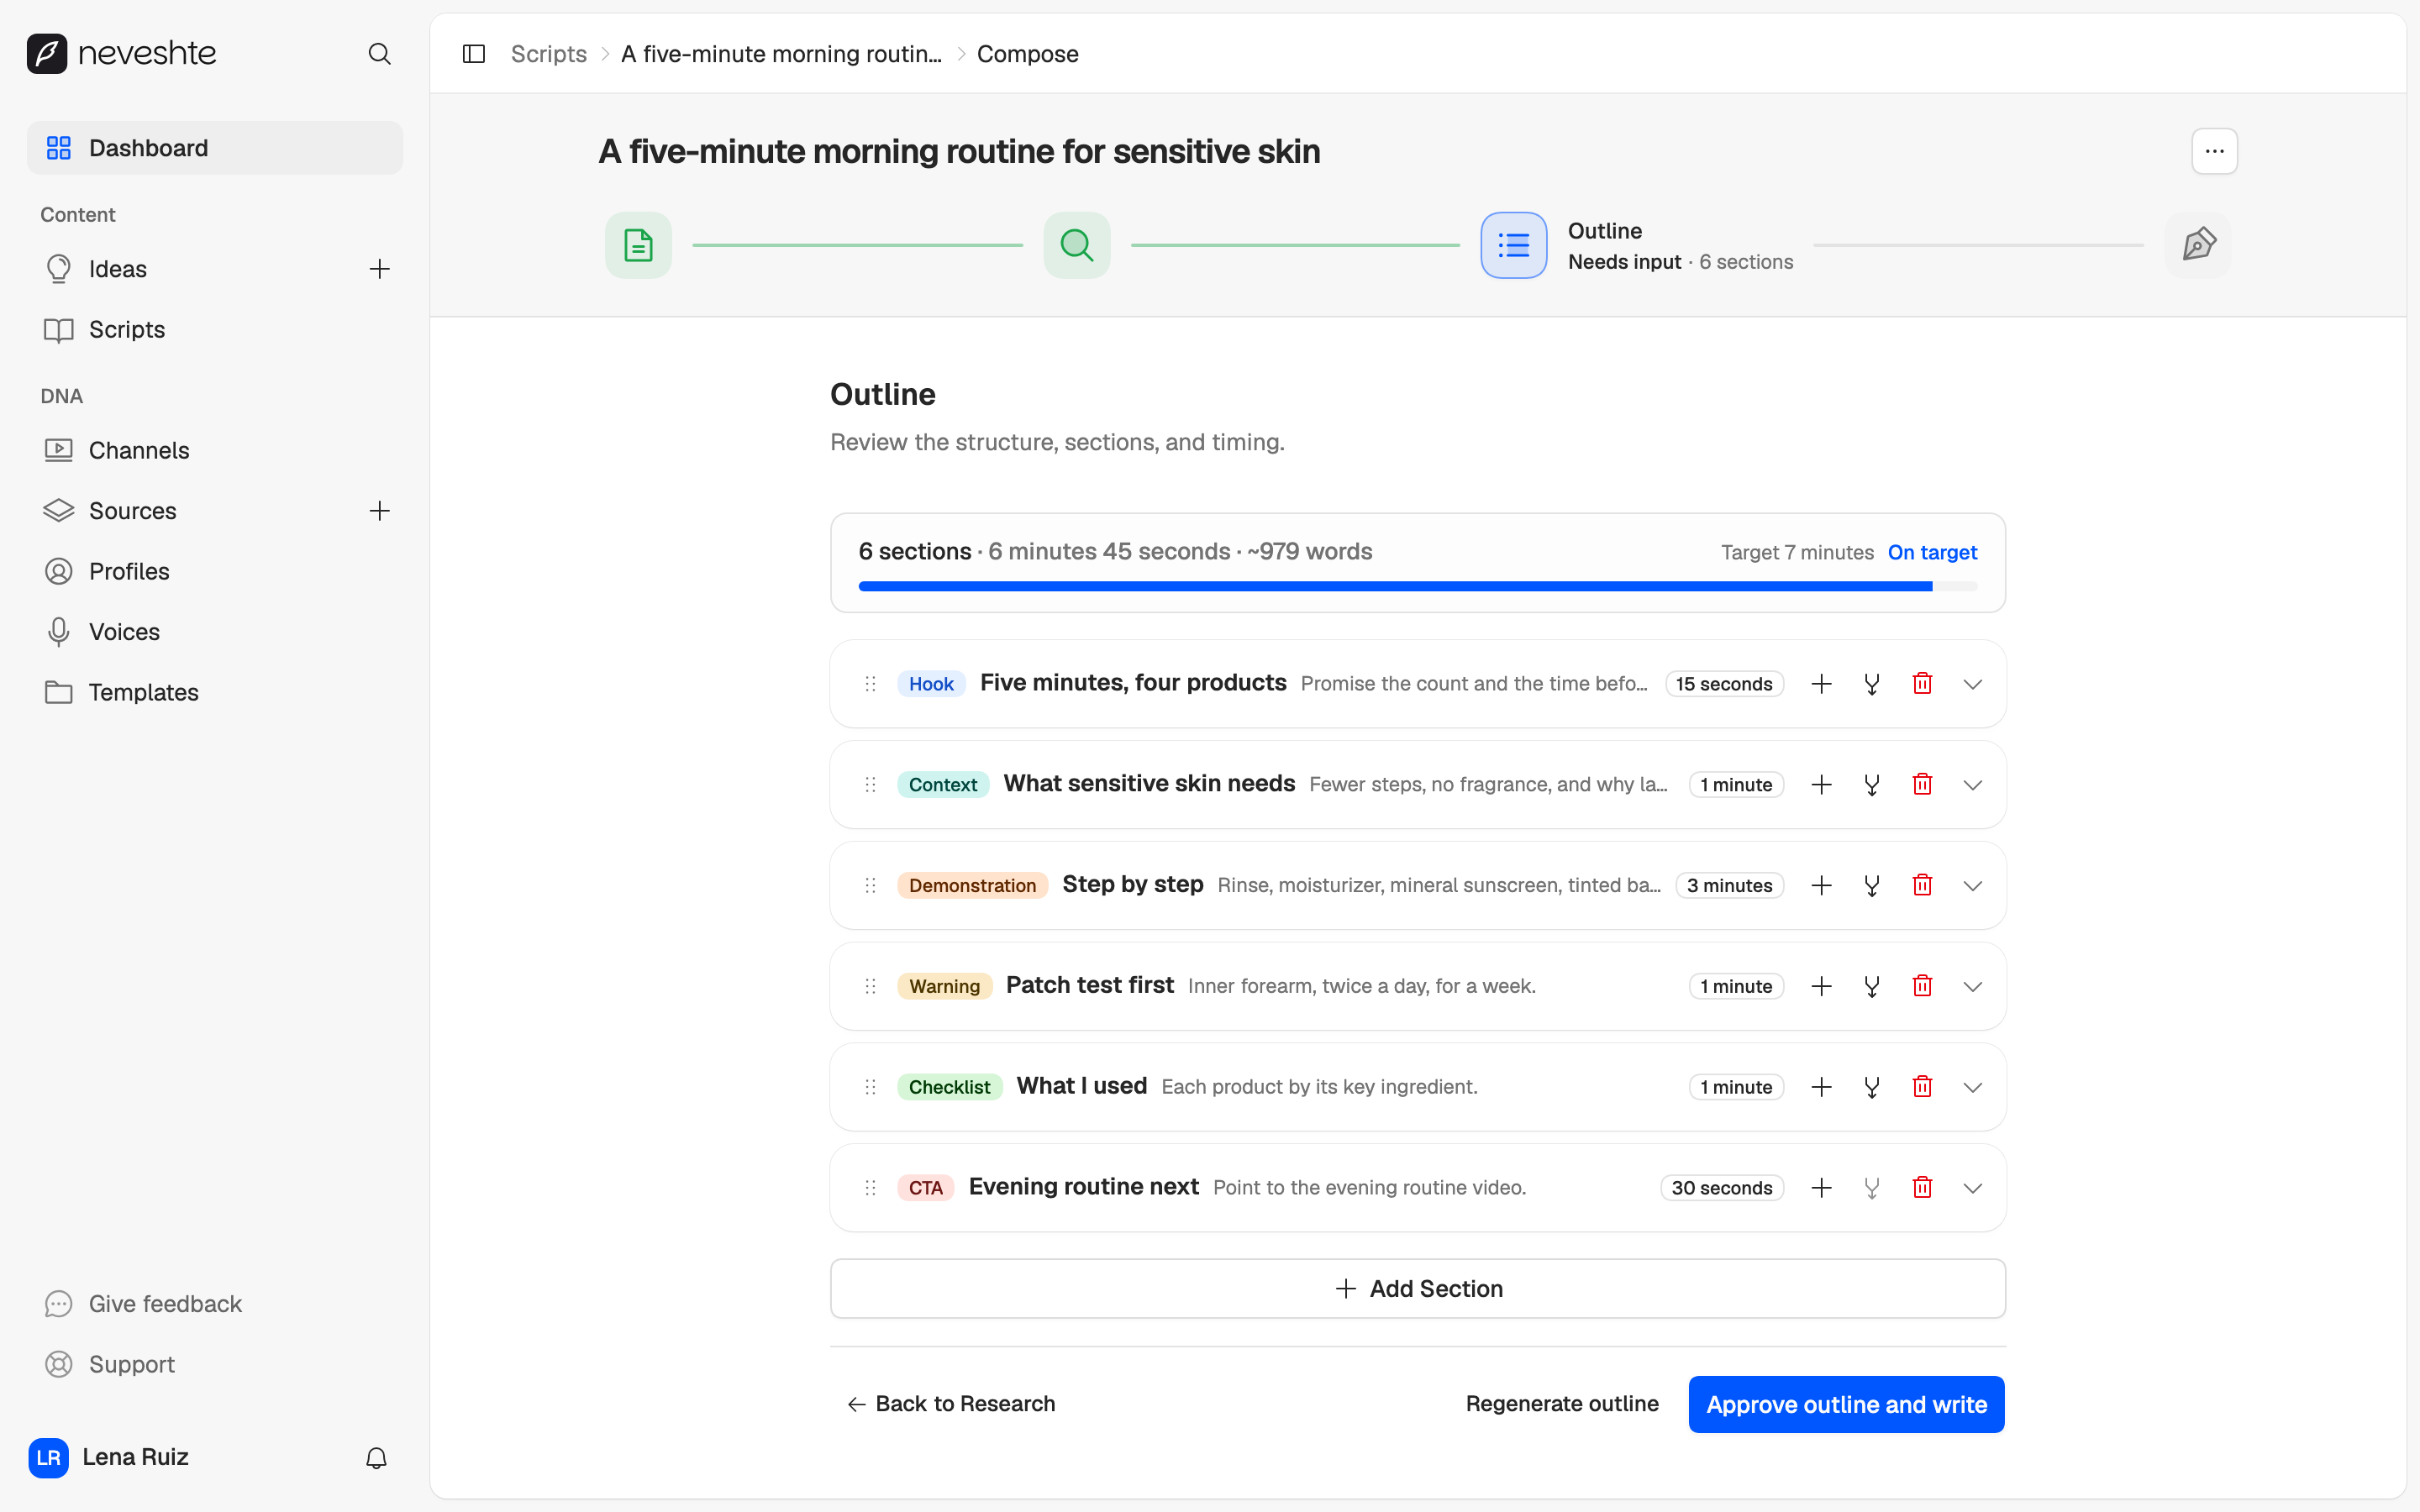
Task: Open the search icon in sidebar header
Action: click(x=379, y=54)
